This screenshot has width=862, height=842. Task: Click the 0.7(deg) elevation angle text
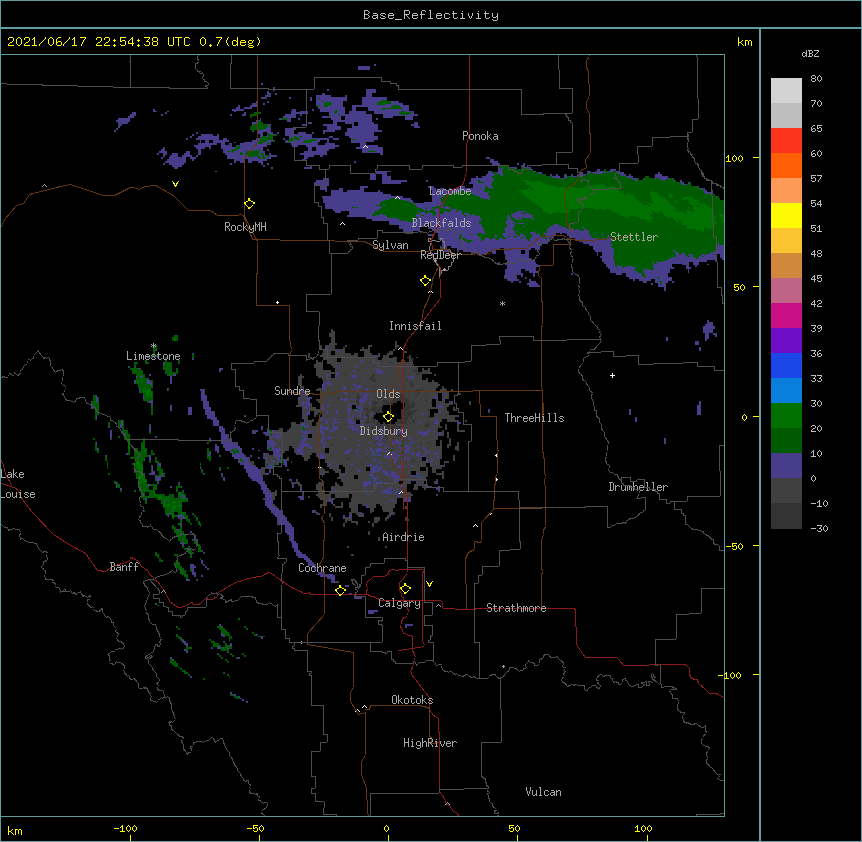pos(230,42)
